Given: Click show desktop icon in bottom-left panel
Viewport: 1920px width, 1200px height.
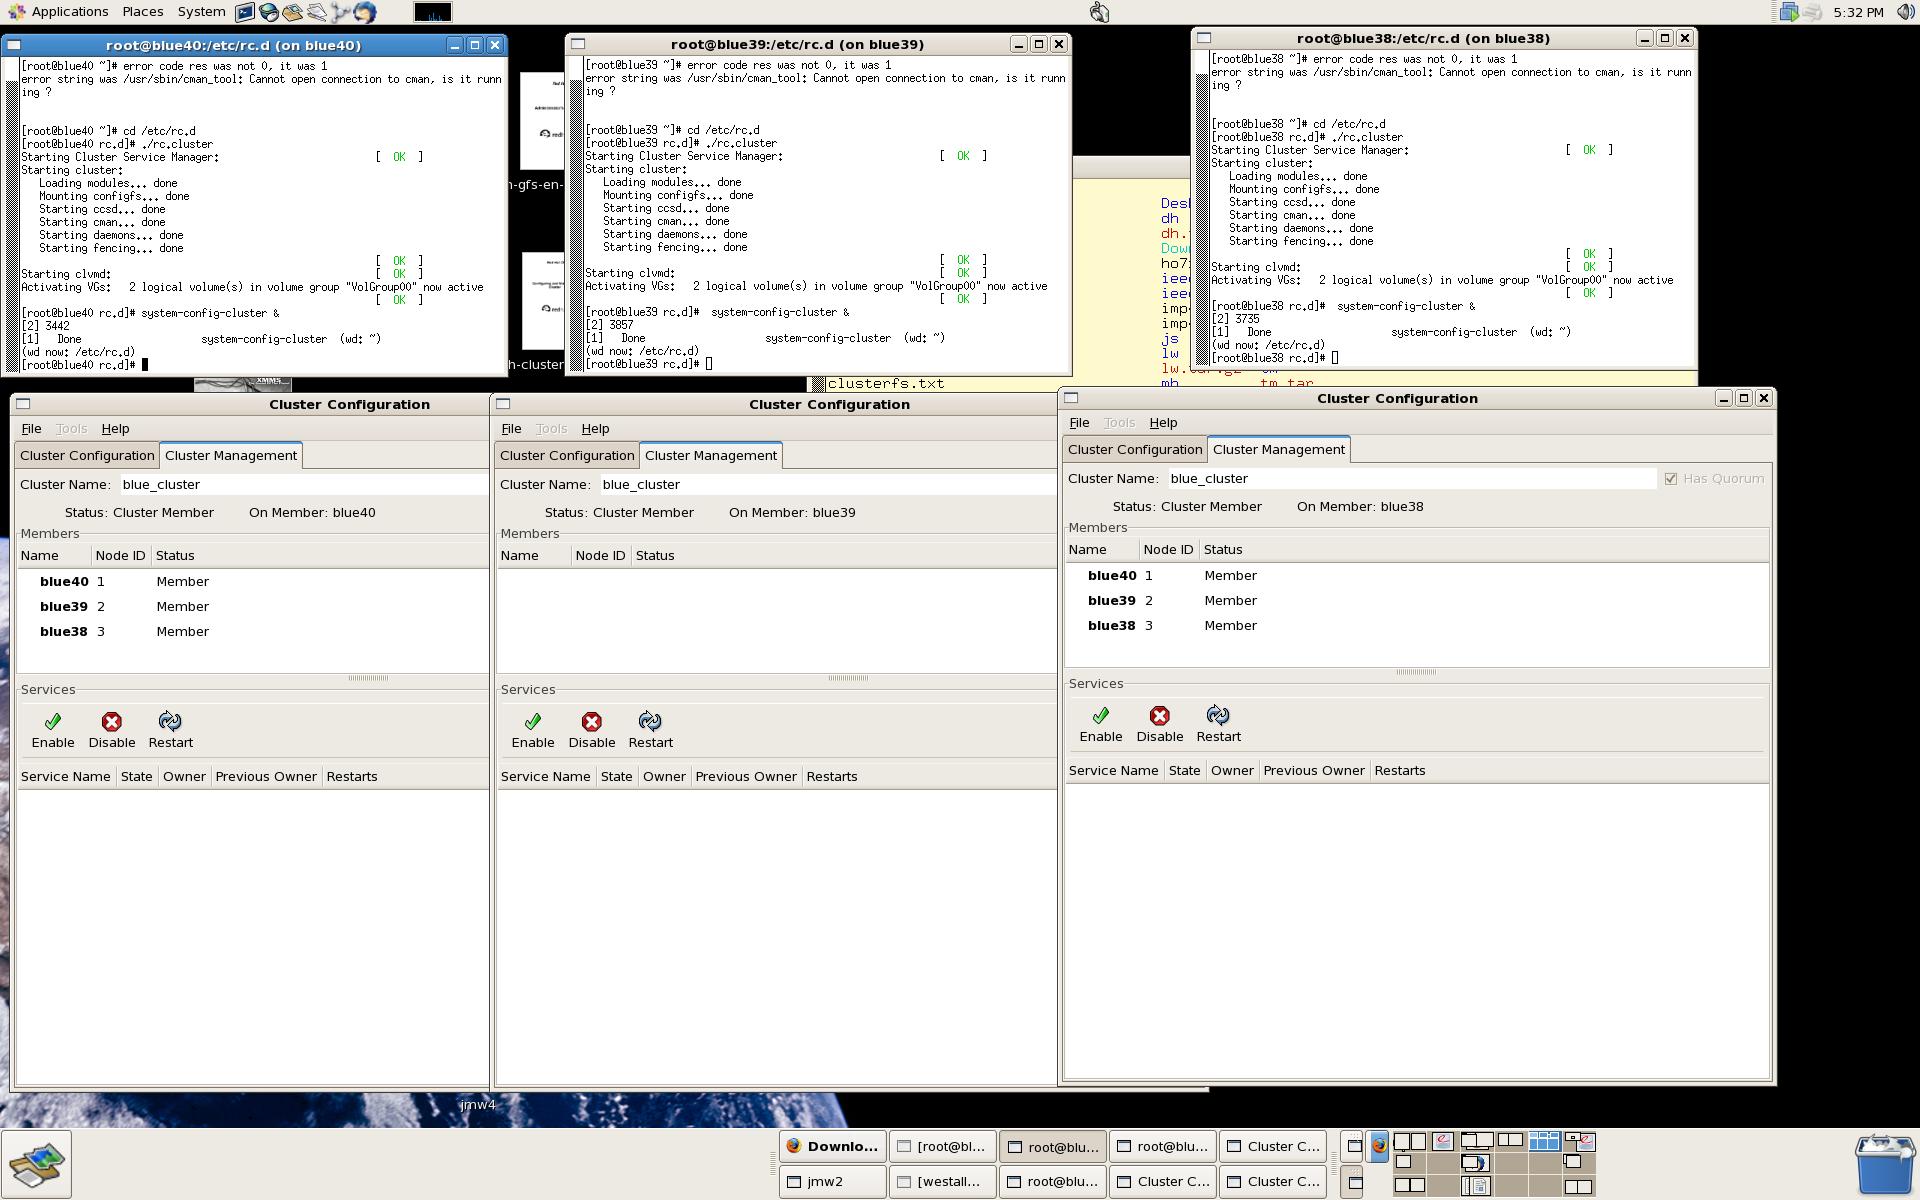Looking at the screenshot, I should tap(37, 1163).
